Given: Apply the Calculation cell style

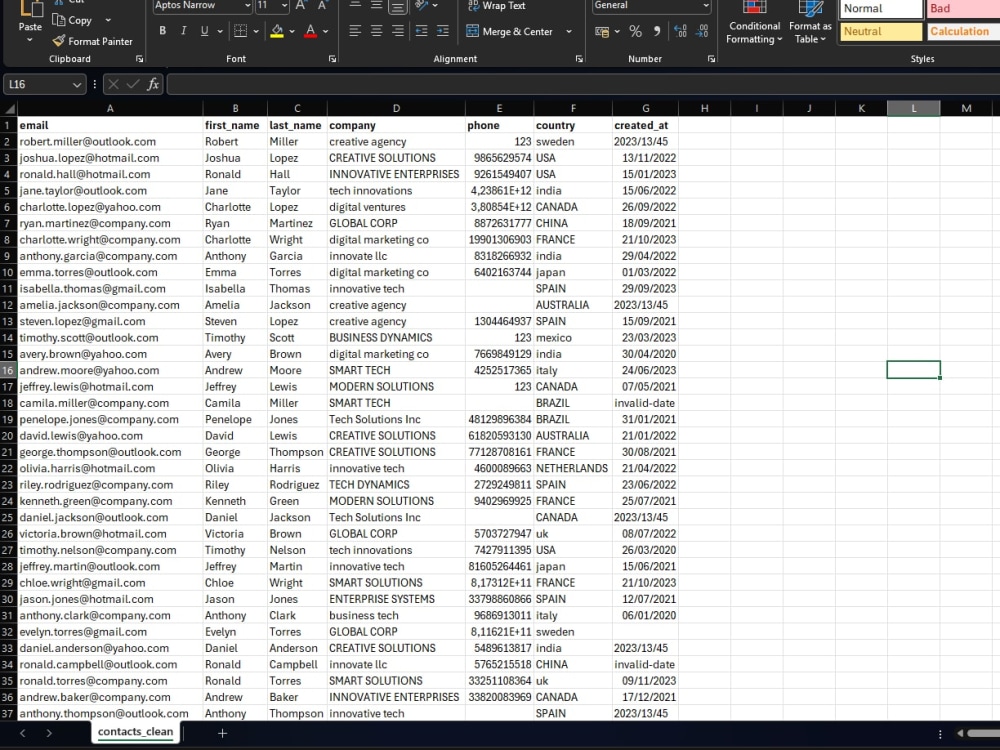Looking at the screenshot, I should (x=963, y=31).
